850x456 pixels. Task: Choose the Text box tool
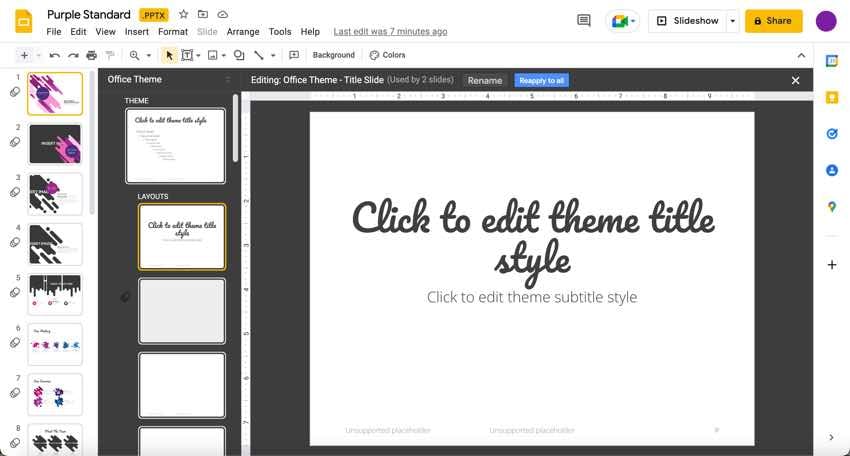click(x=187, y=56)
